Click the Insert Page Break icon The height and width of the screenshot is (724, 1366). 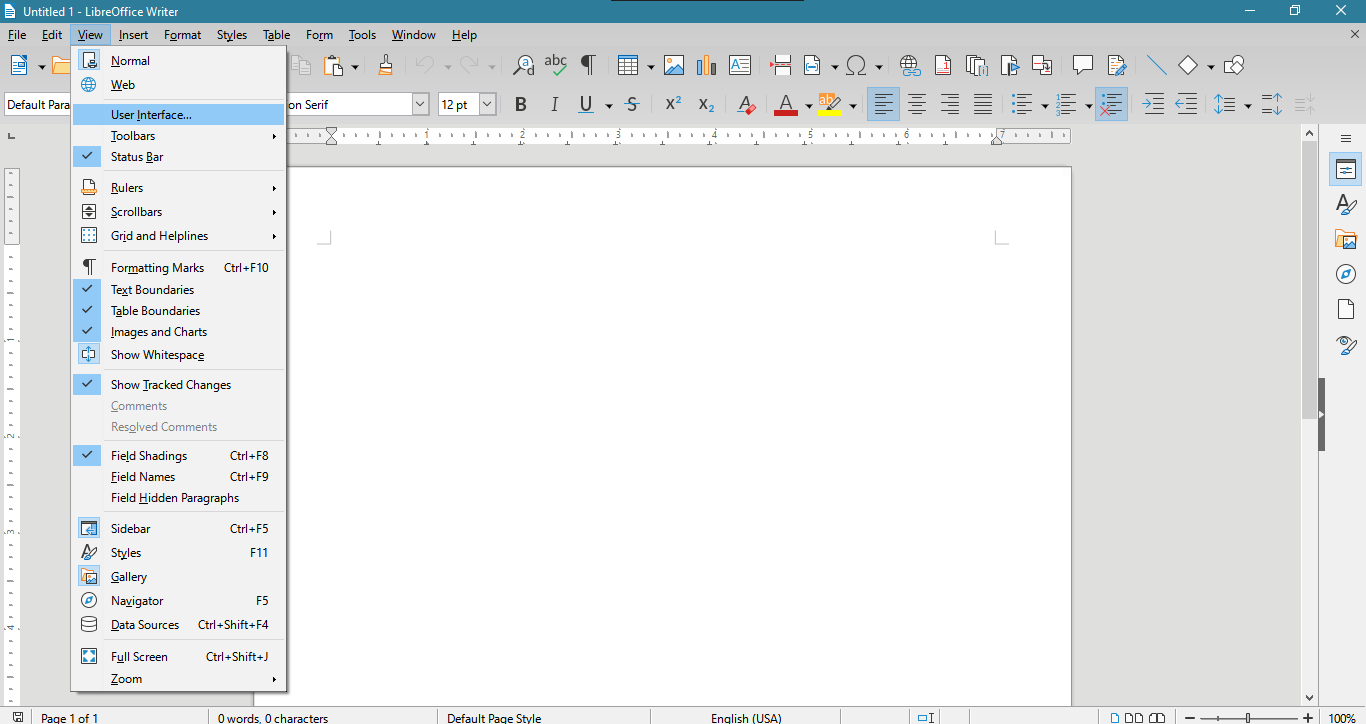[x=781, y=65]
